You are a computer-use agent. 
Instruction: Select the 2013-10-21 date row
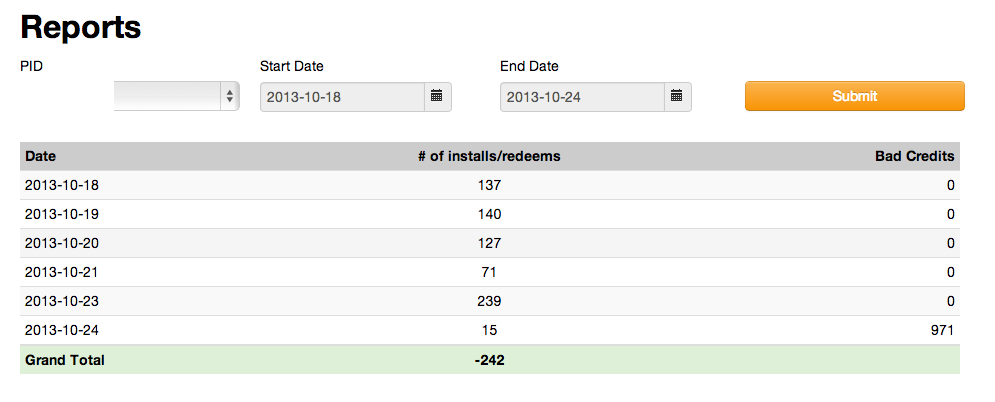[62, 272]
